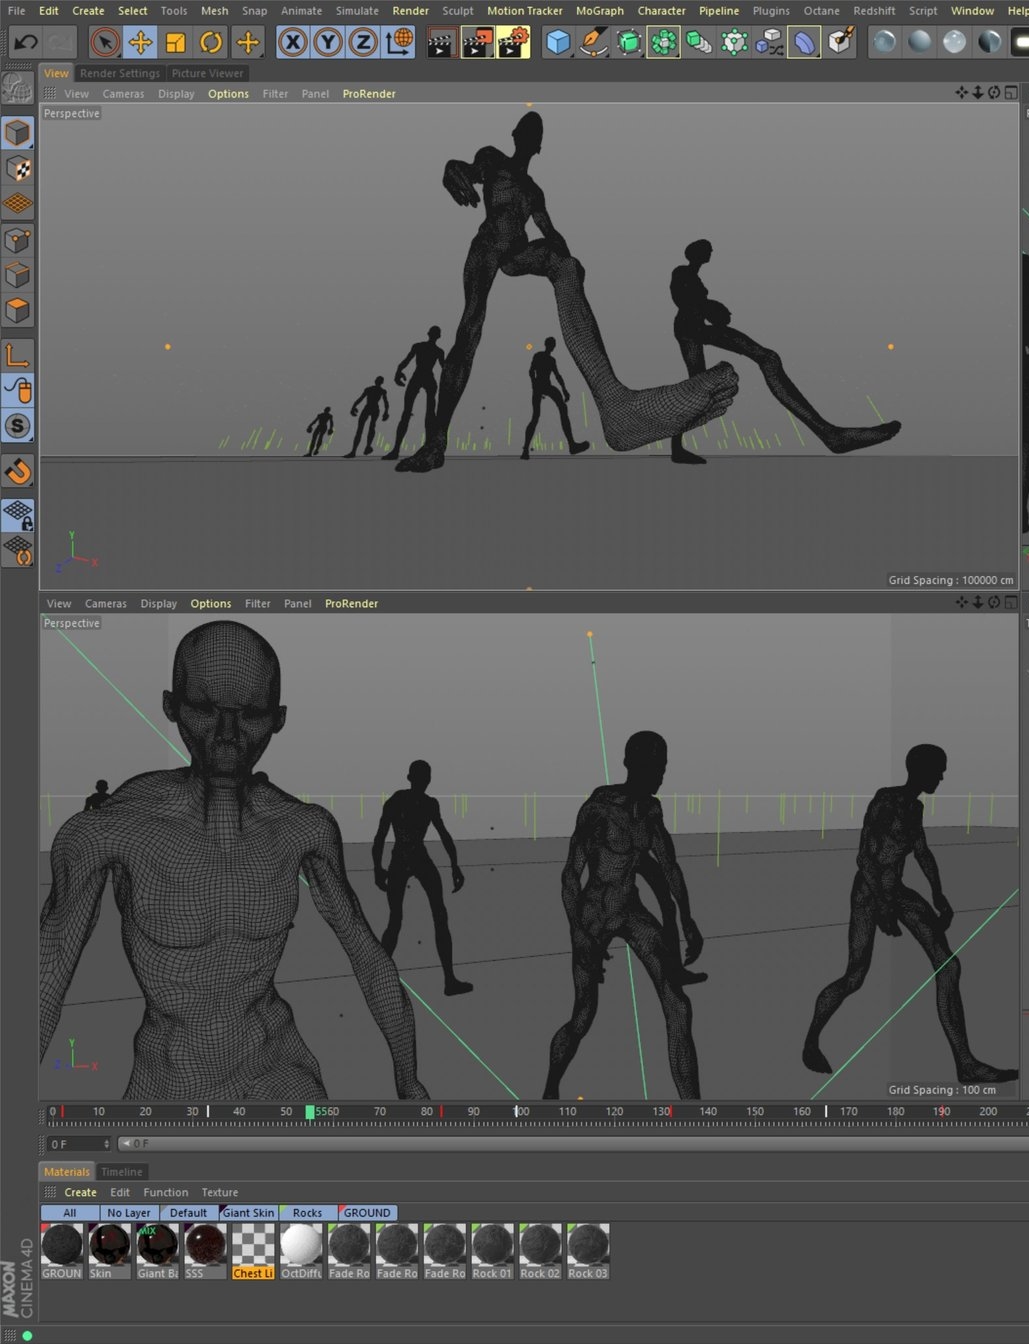Toggle the X axis lock
The height and width of the screenshot is (1344, 1029).
pos(292,42)
